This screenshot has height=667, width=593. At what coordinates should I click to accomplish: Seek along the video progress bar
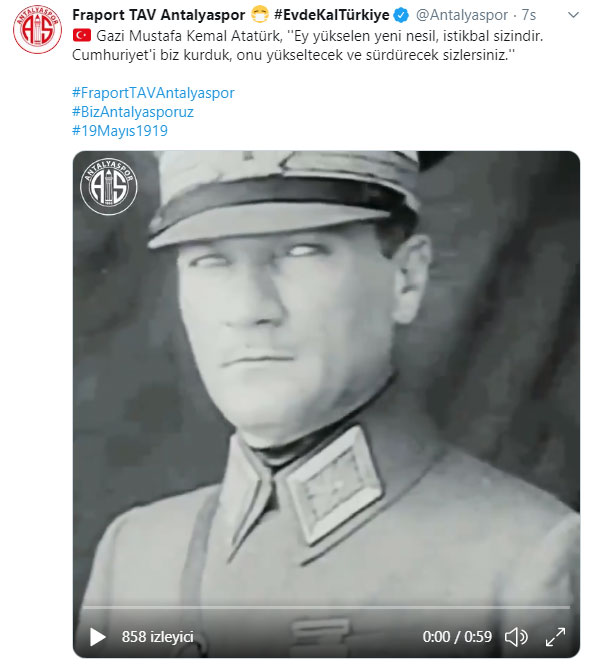point(326,607)
